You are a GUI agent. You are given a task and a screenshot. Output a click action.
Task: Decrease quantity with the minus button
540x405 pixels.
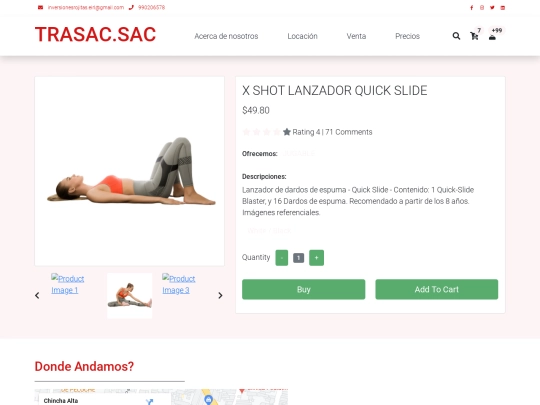[x=282, y=258]
